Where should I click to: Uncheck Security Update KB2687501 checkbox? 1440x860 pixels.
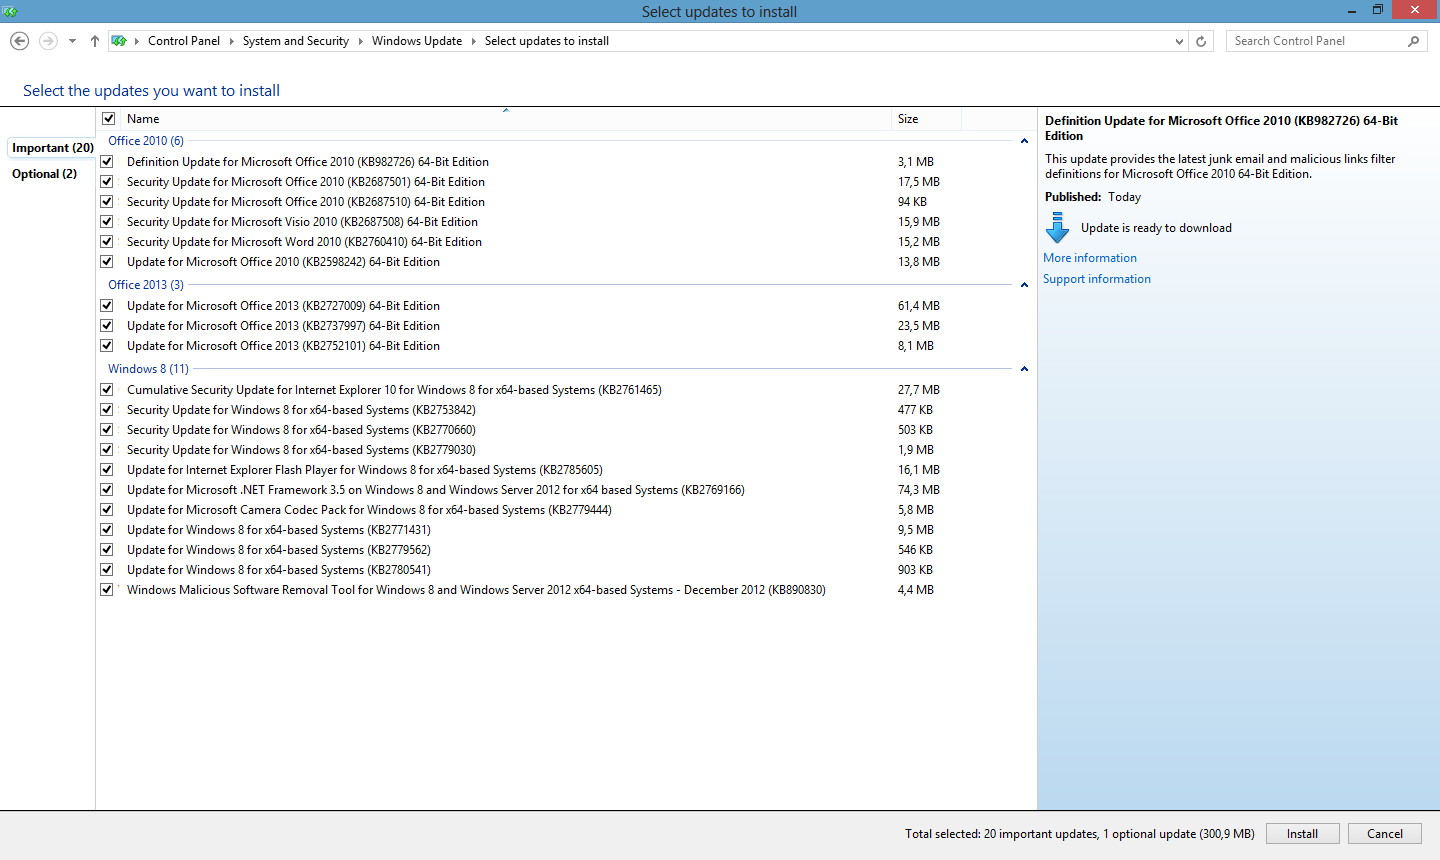(107, 182)
